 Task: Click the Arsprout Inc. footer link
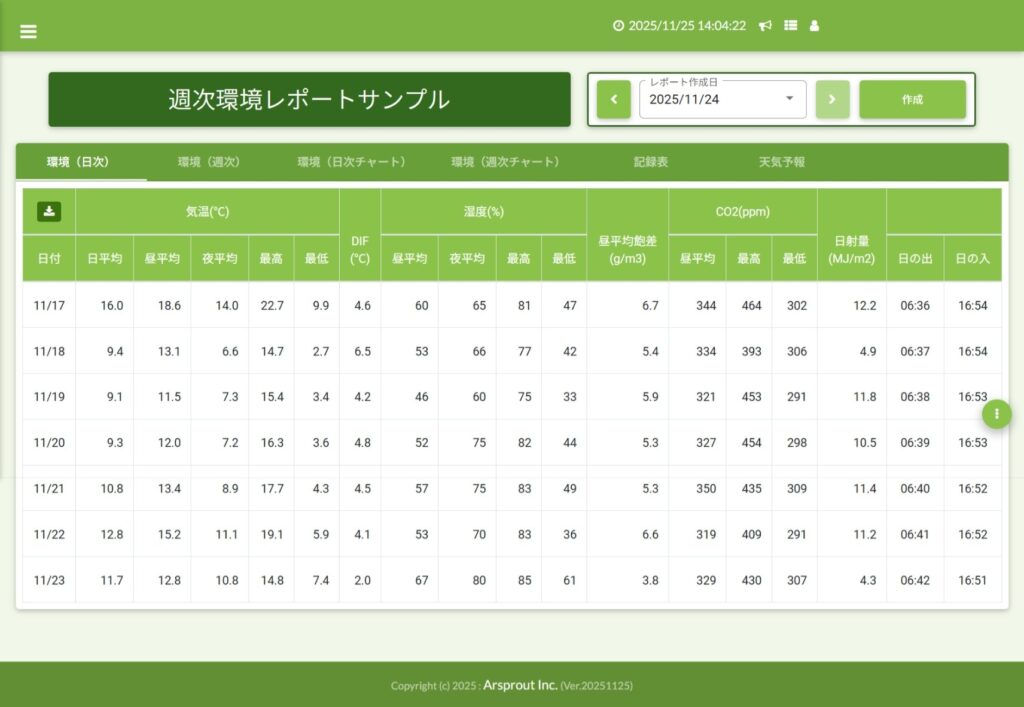click(x=520, y=685)
